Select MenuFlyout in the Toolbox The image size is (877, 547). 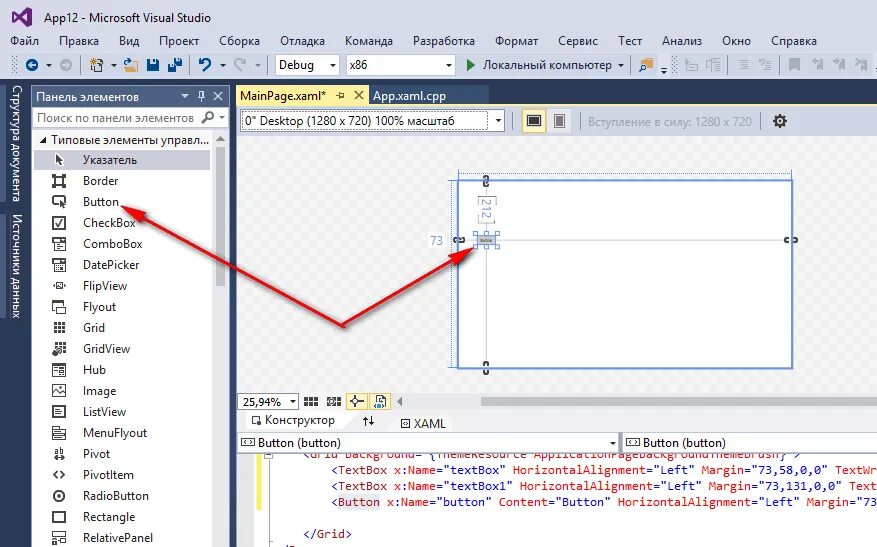click(122, 433)
